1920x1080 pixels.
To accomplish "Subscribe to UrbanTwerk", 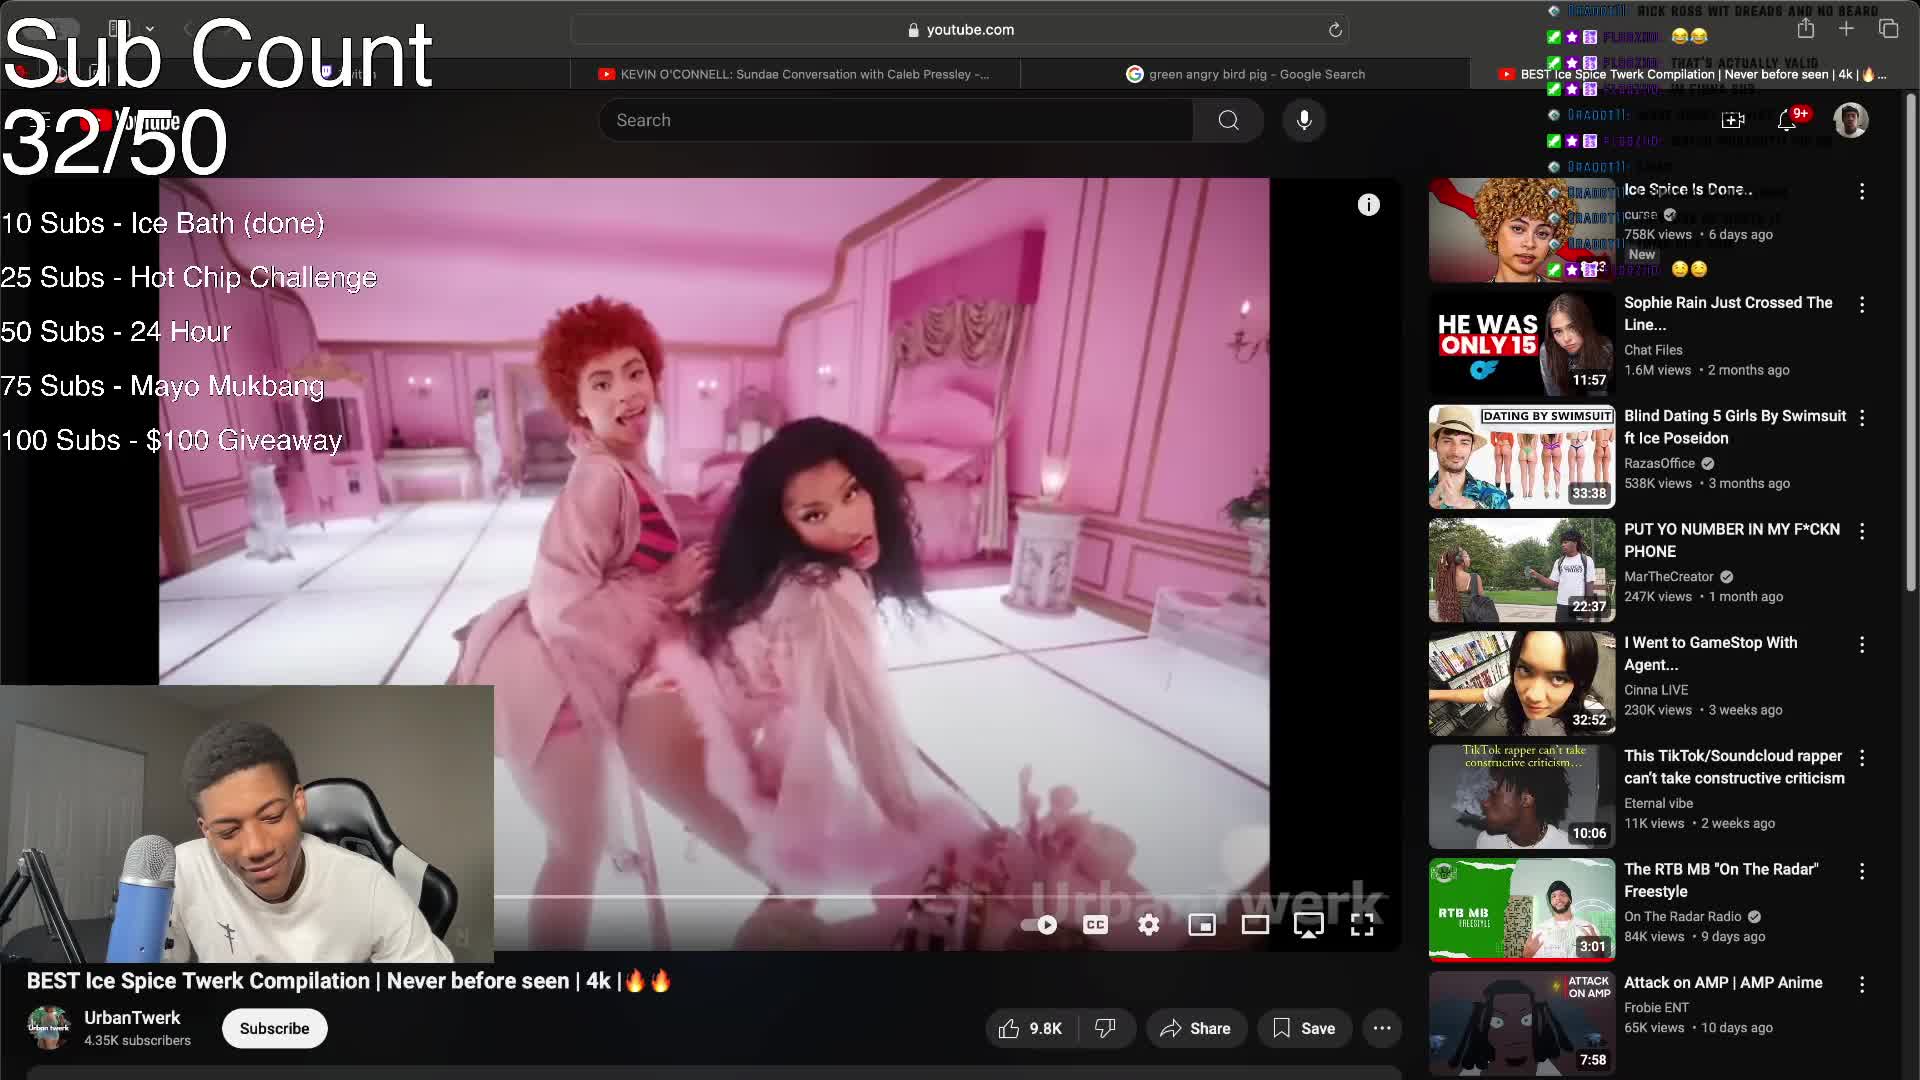I will (x=274, y=1028).
